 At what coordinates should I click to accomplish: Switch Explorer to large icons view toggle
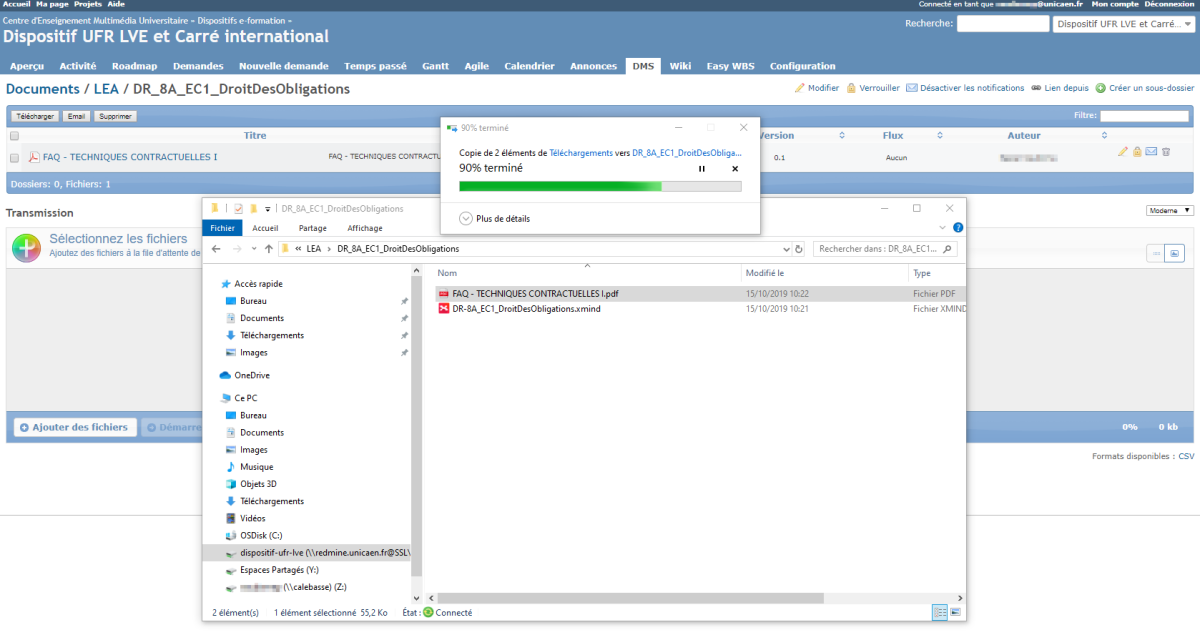[x=956, y=611]
